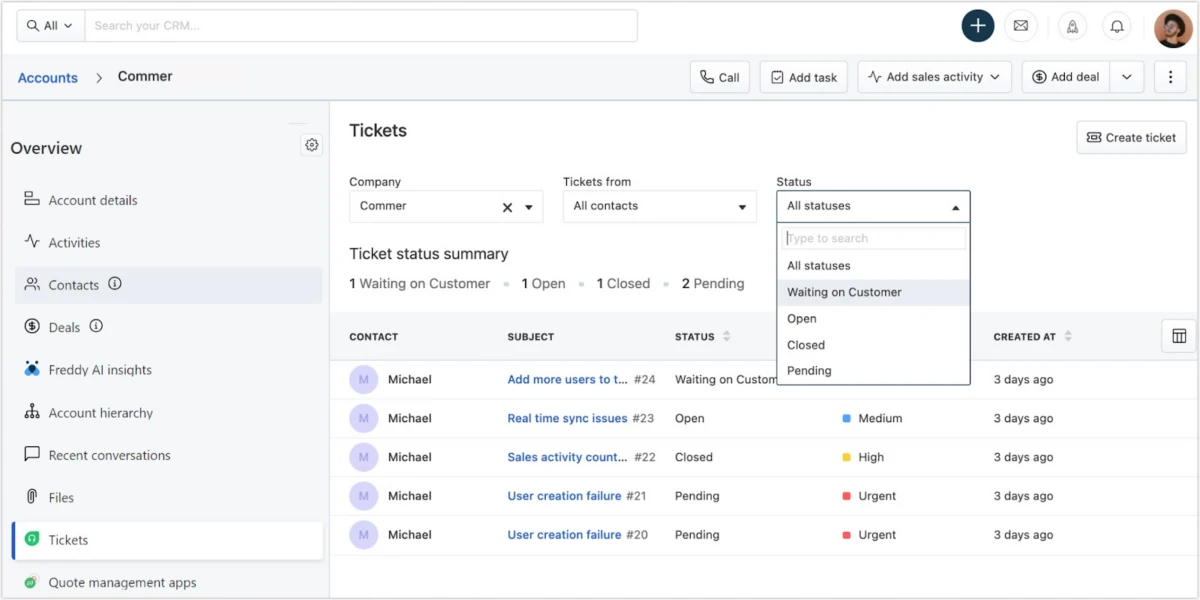Open the sidebar settings gear icon
The height and width of the screenshot is (600, 1200).
coord(312,145)
